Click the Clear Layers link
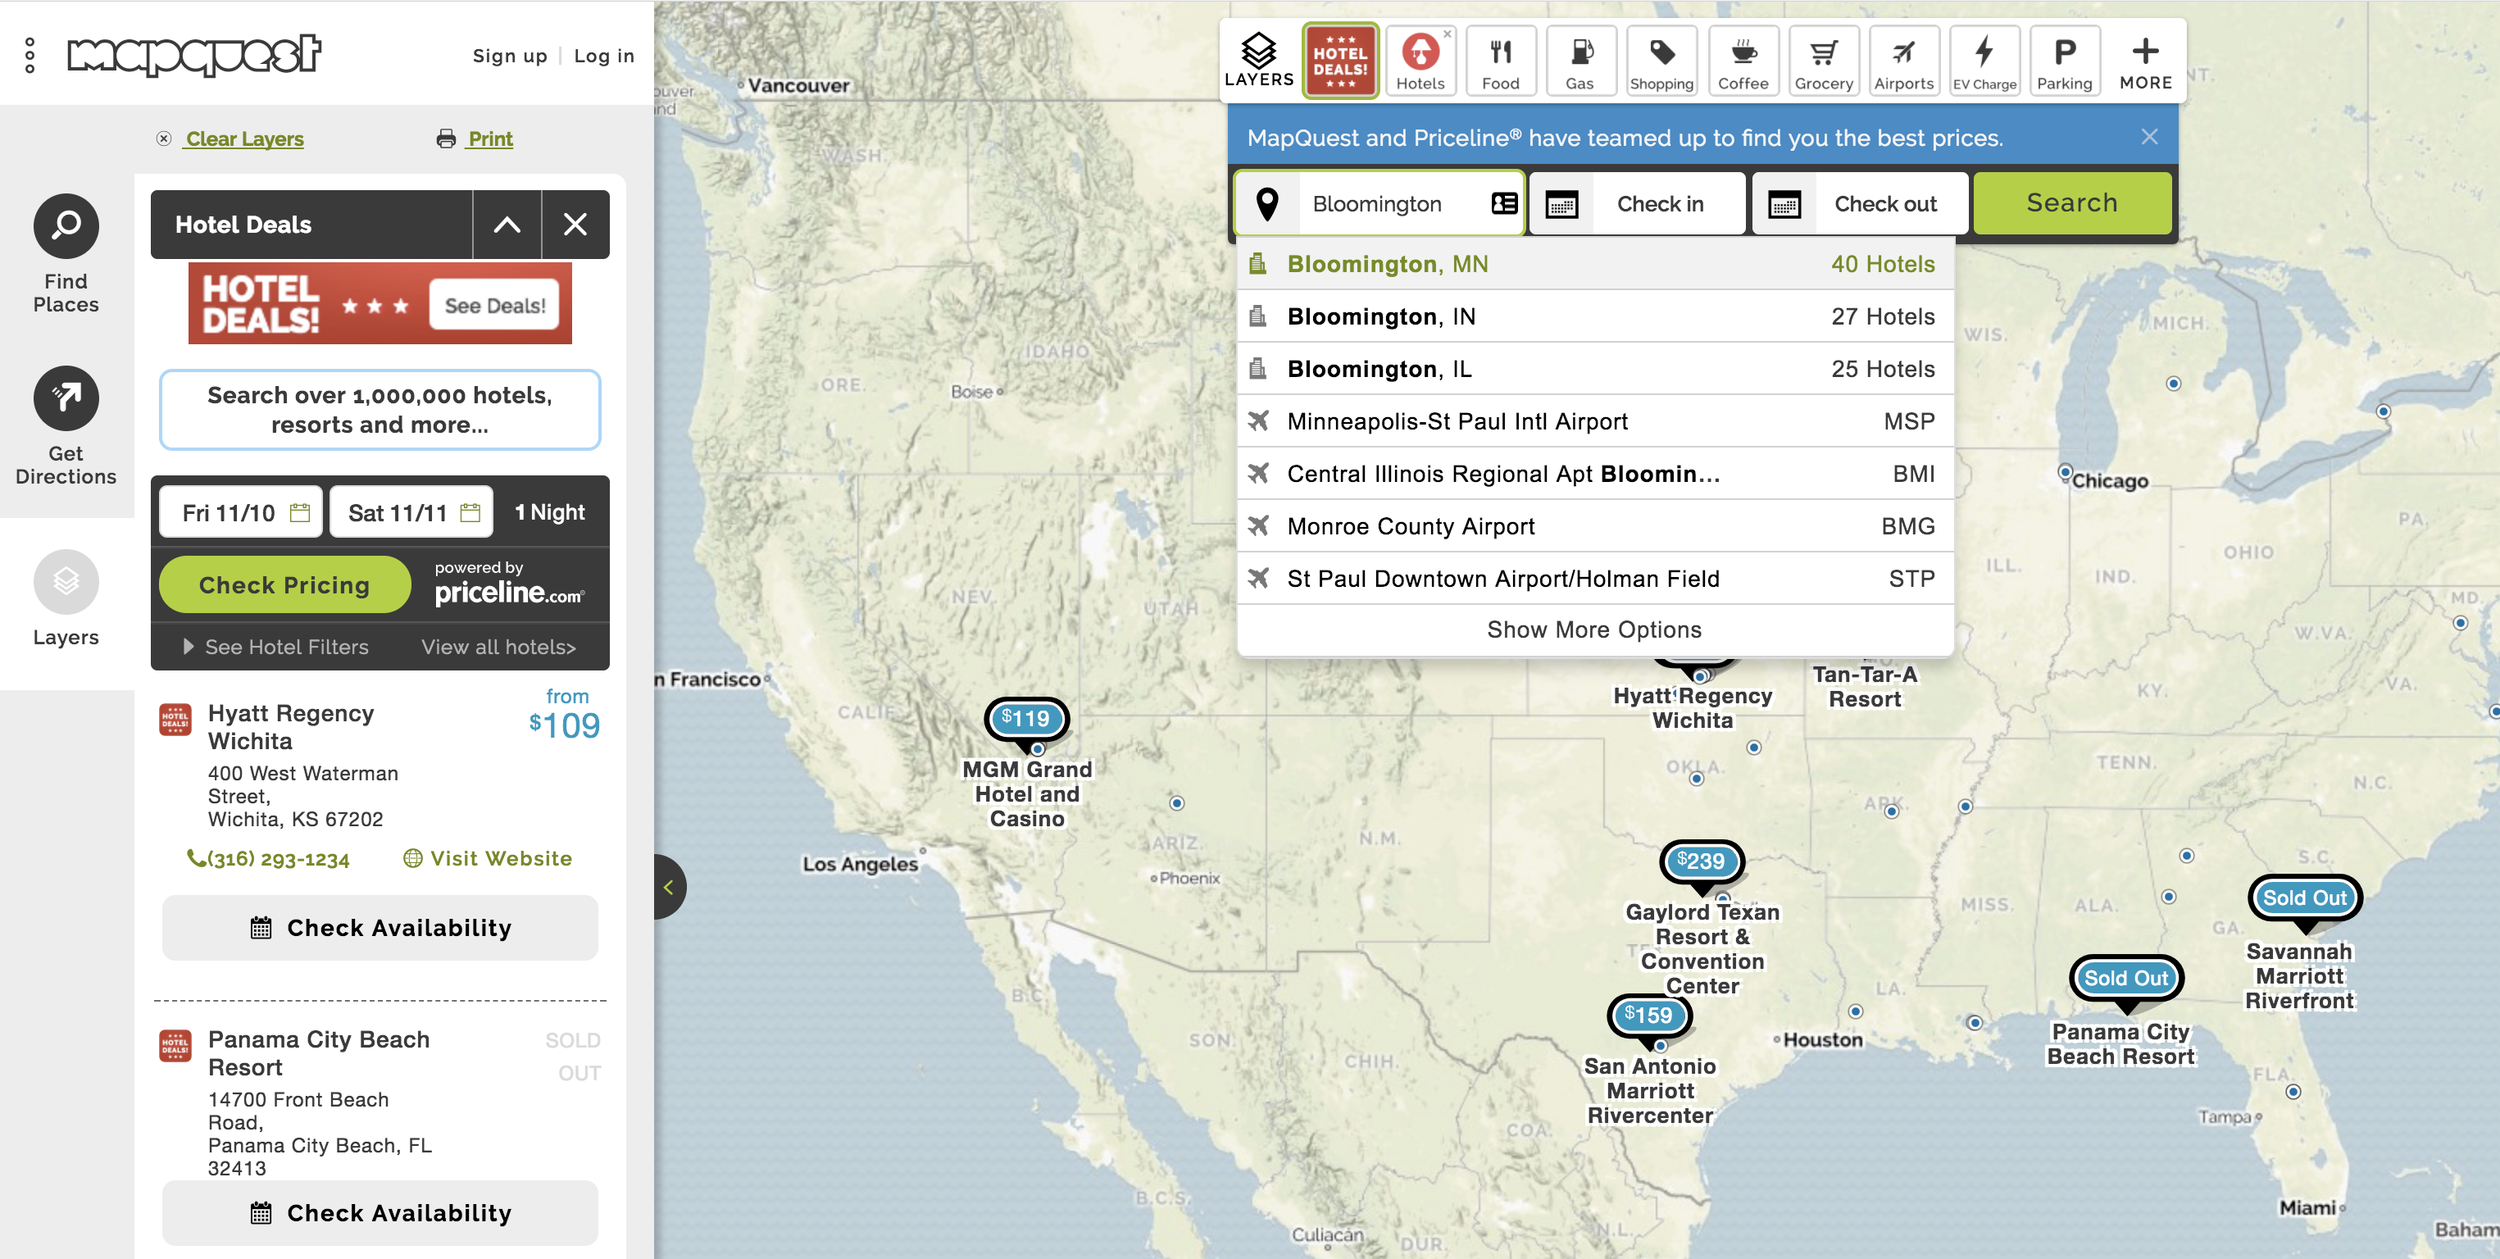Screen dimensions: 2500x1259 [244, 139]
